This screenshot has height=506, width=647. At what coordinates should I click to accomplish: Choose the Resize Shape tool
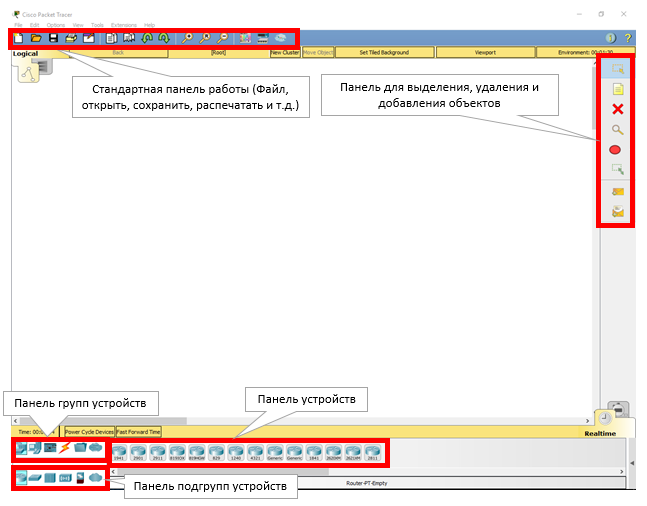coord(618,169)
